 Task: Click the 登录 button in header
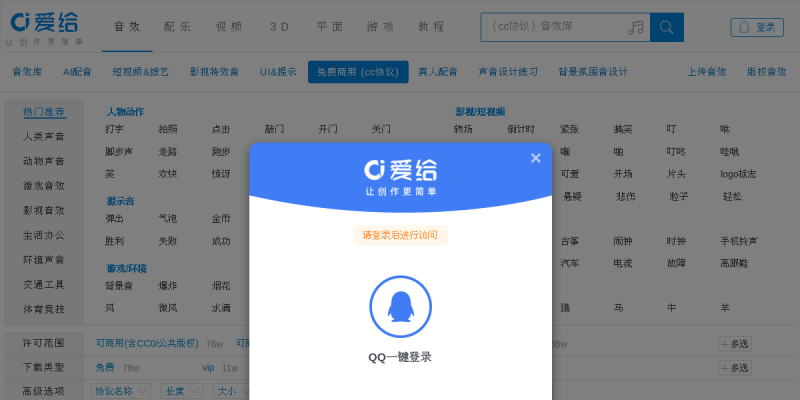pos(757,28)
